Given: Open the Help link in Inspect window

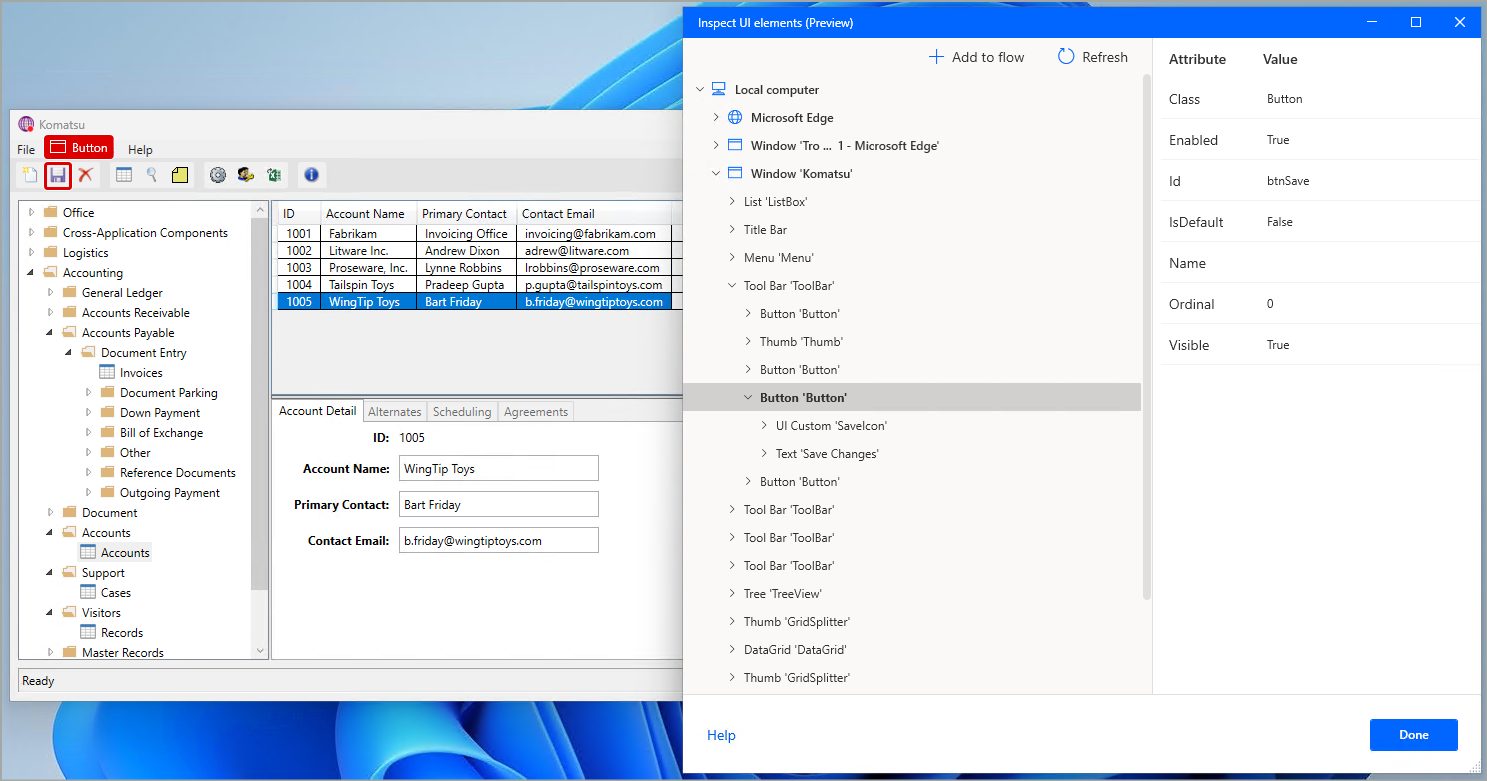Looking at the screenshot, I should [x=721, y=735].
